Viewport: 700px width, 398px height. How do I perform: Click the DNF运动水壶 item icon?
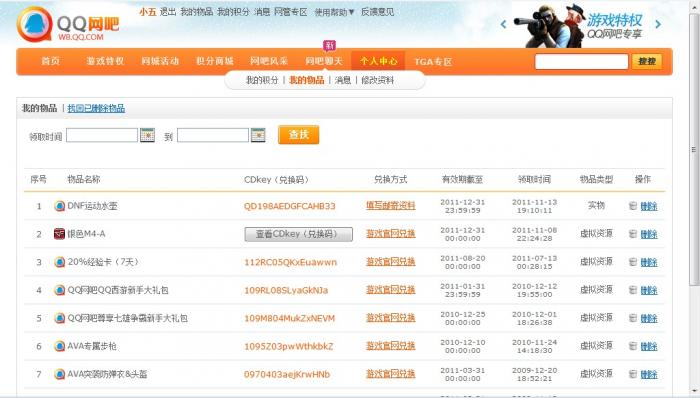[x=59, y=206]
